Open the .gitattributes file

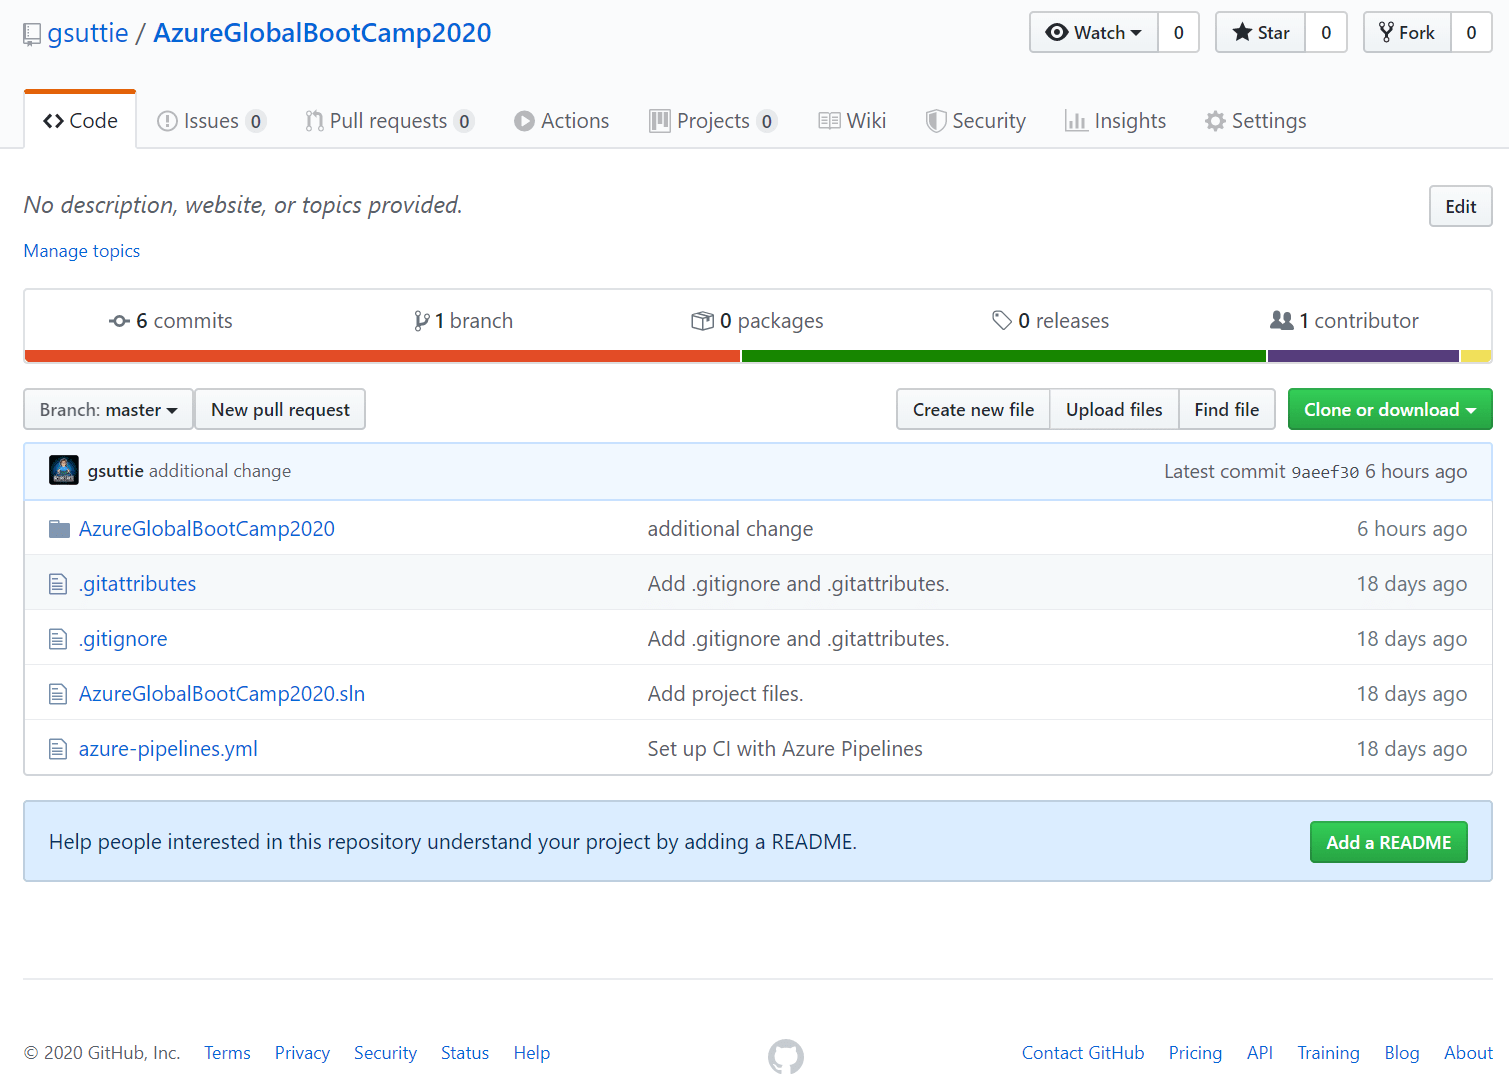(x=138, y=584)
